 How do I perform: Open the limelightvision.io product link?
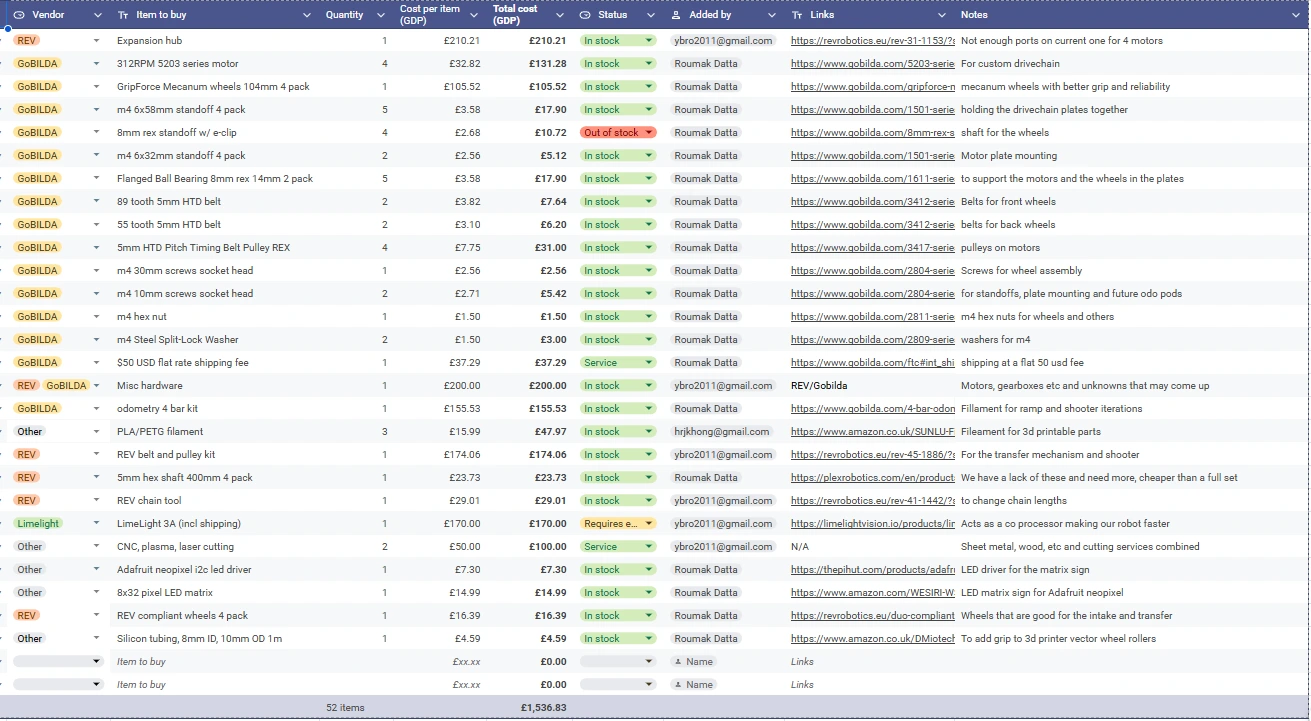[x=872, y=524]
